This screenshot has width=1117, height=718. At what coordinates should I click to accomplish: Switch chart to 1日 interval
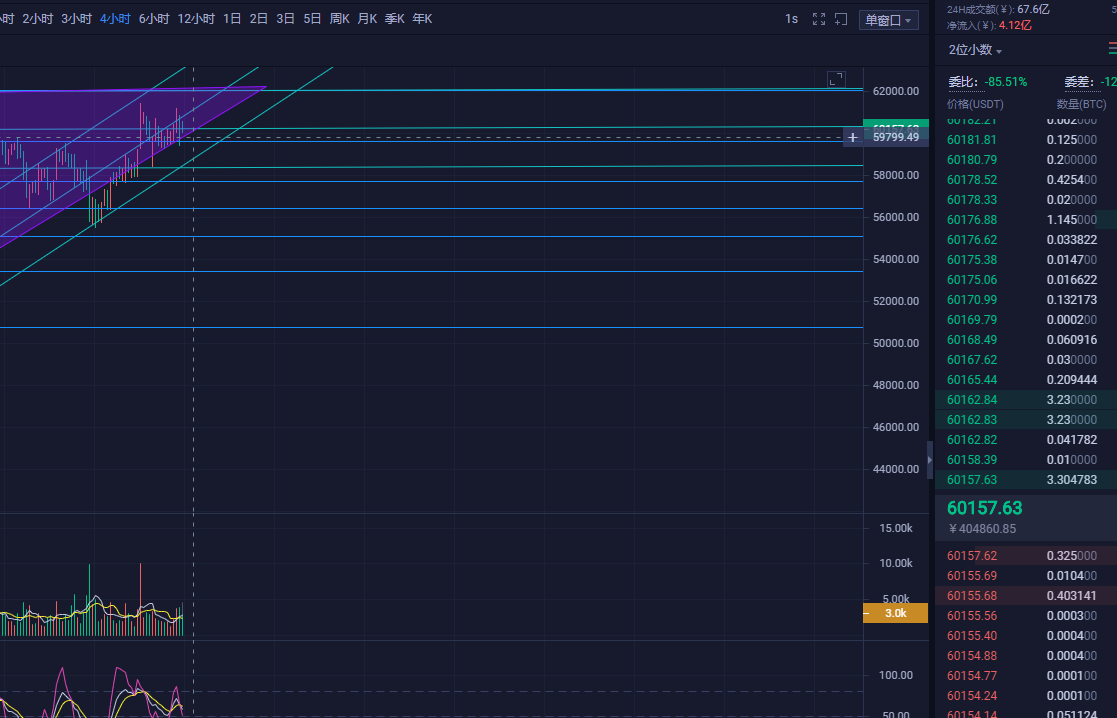coord(232,19)
